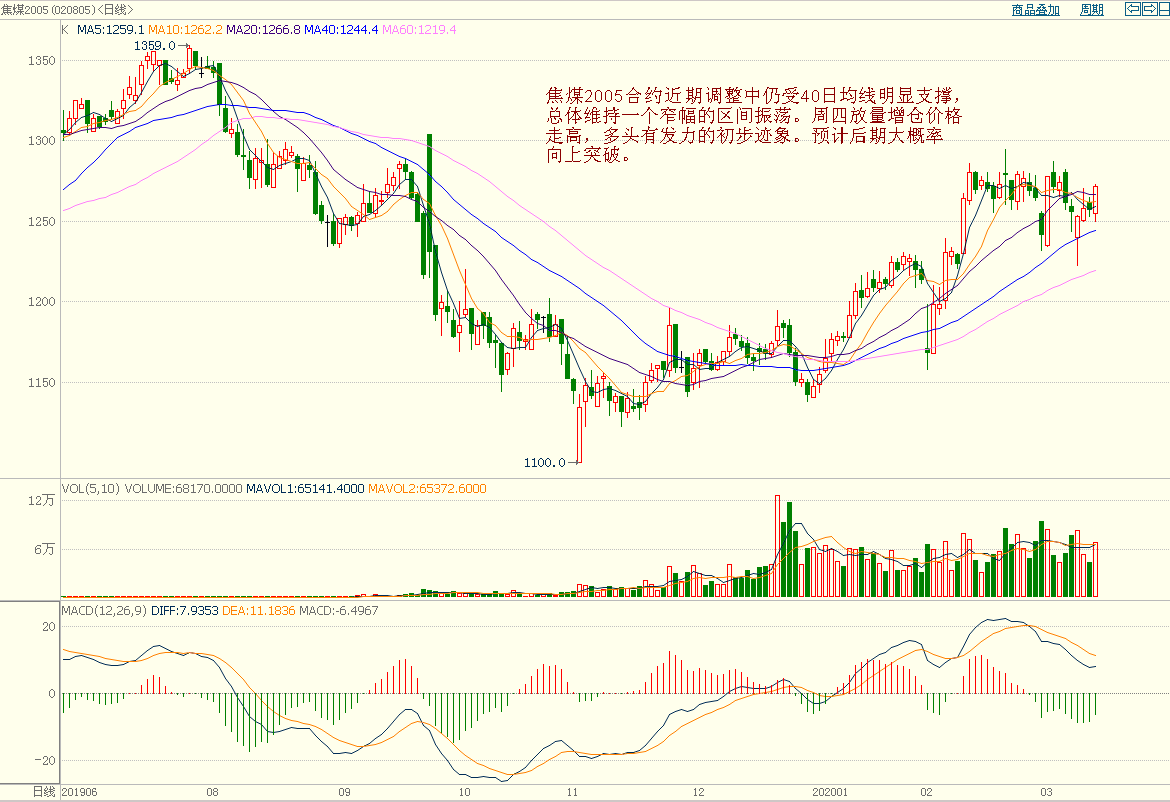
Task: Open the 商品叠加 overlay link
Action: (x=1035, y=10)
